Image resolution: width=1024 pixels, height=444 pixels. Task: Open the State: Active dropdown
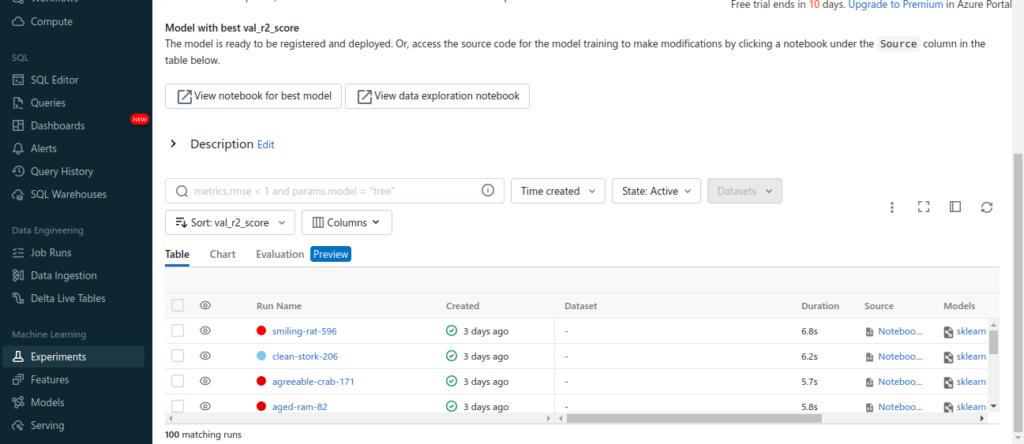pos(655,191)
